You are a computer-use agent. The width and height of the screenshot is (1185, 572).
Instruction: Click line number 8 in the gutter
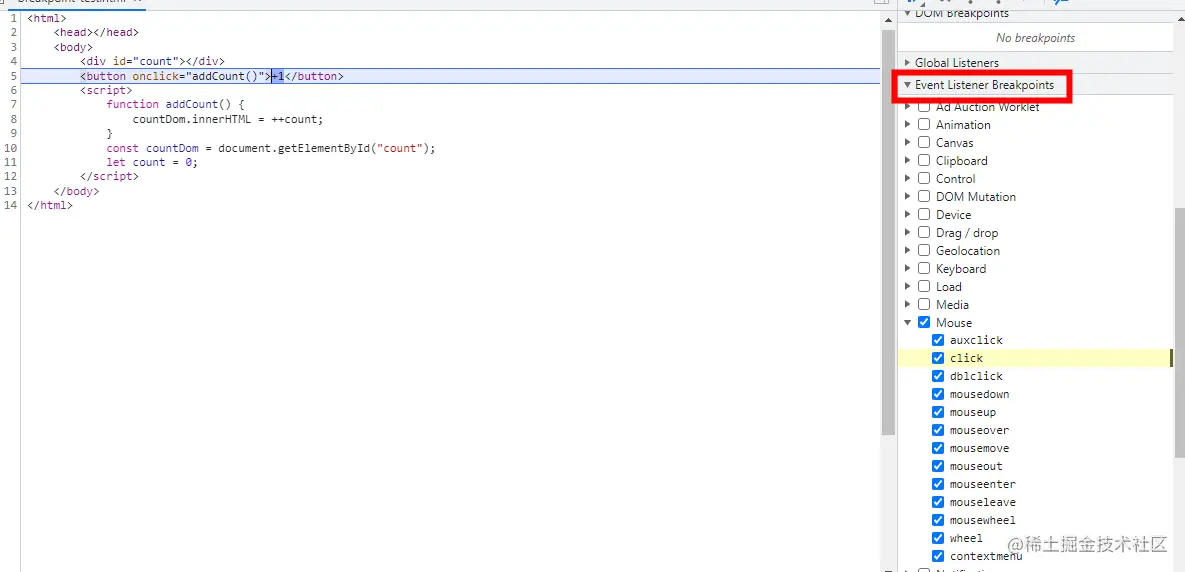[x=13, y=119]
